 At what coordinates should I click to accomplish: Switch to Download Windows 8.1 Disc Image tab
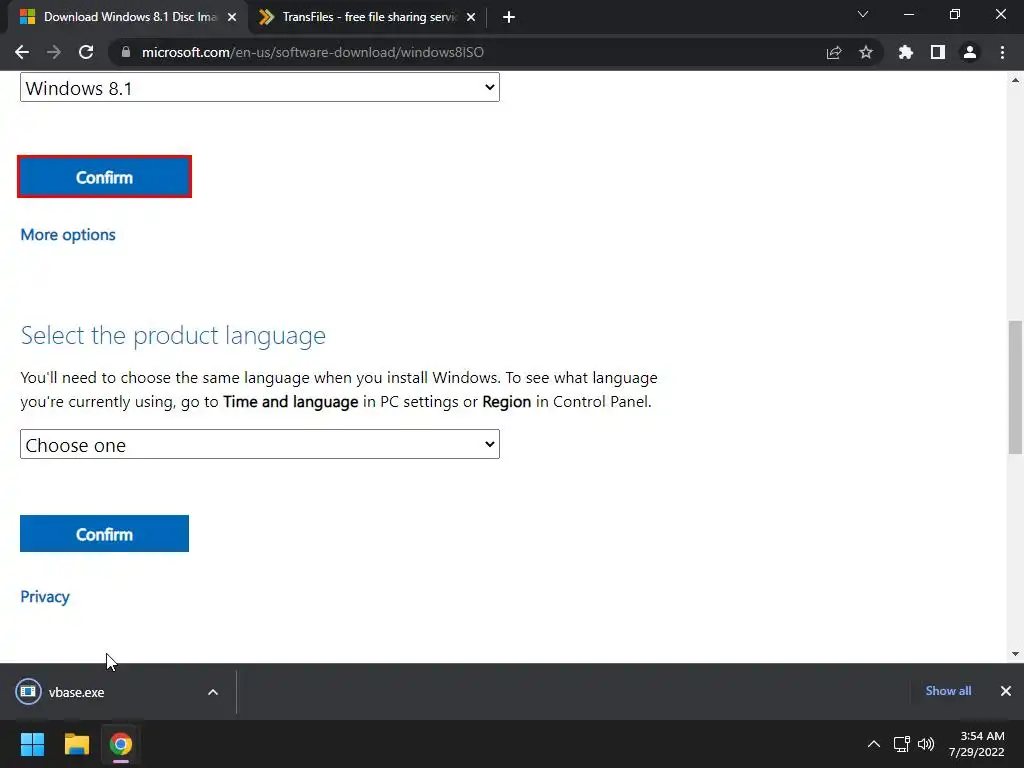tap(129, 17)
